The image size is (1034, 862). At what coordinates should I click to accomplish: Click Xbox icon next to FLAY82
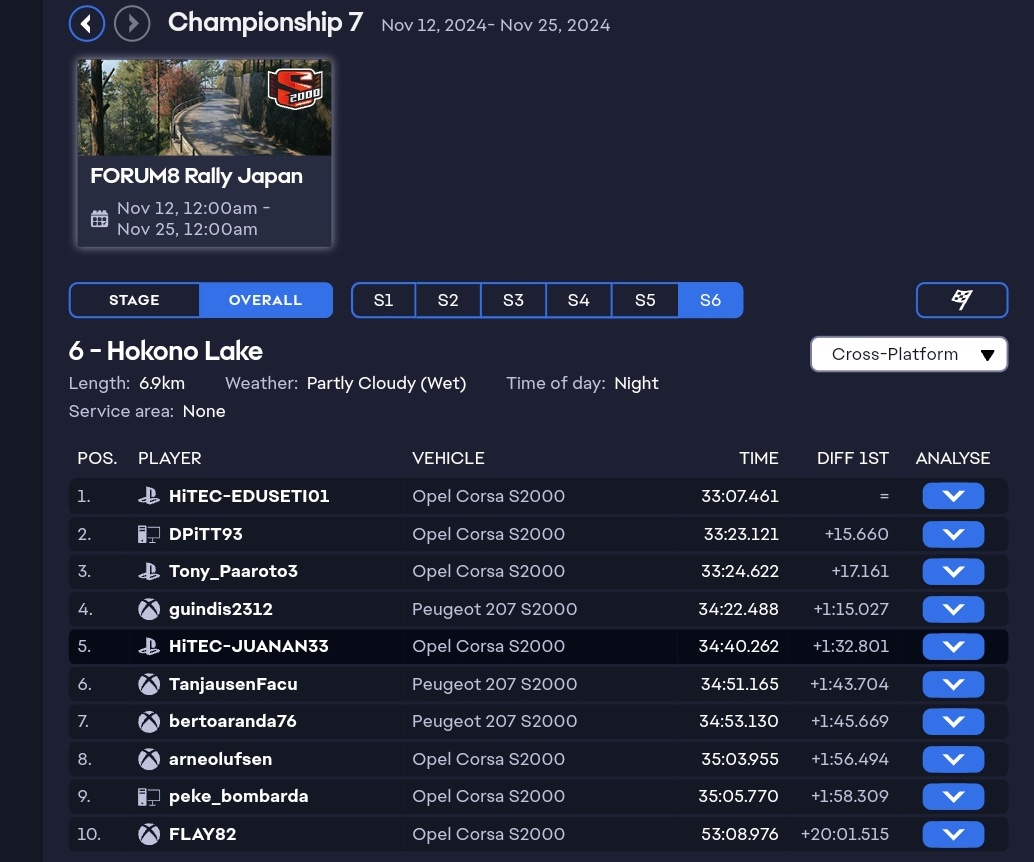[149, 834]
